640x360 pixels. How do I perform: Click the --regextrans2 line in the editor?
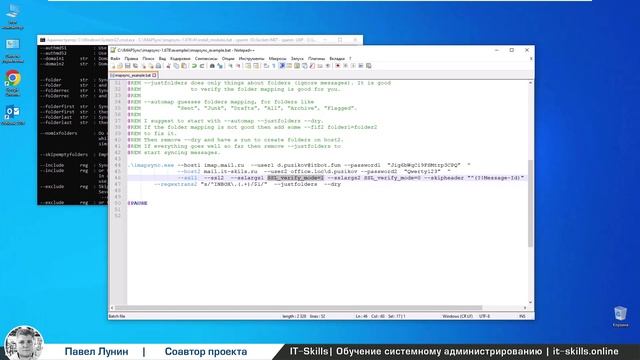tap(247, 184)
